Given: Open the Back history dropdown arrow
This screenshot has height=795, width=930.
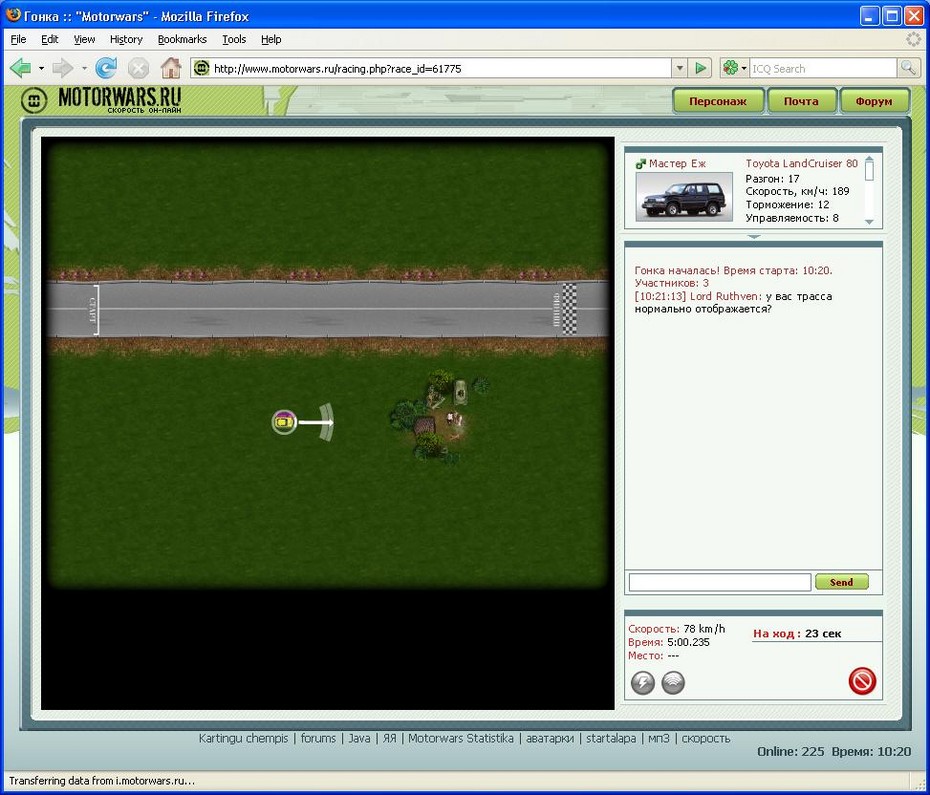Looking at the screenshot, I should pos(41,68).
